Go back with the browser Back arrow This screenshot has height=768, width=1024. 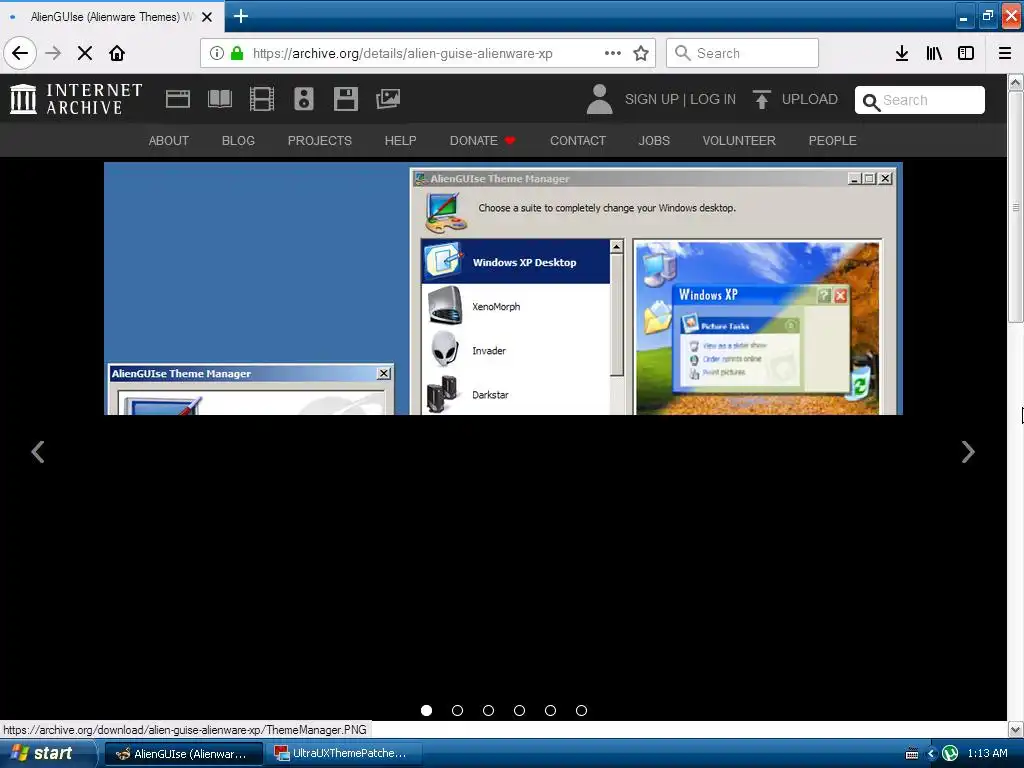click(x=20, y=53)
